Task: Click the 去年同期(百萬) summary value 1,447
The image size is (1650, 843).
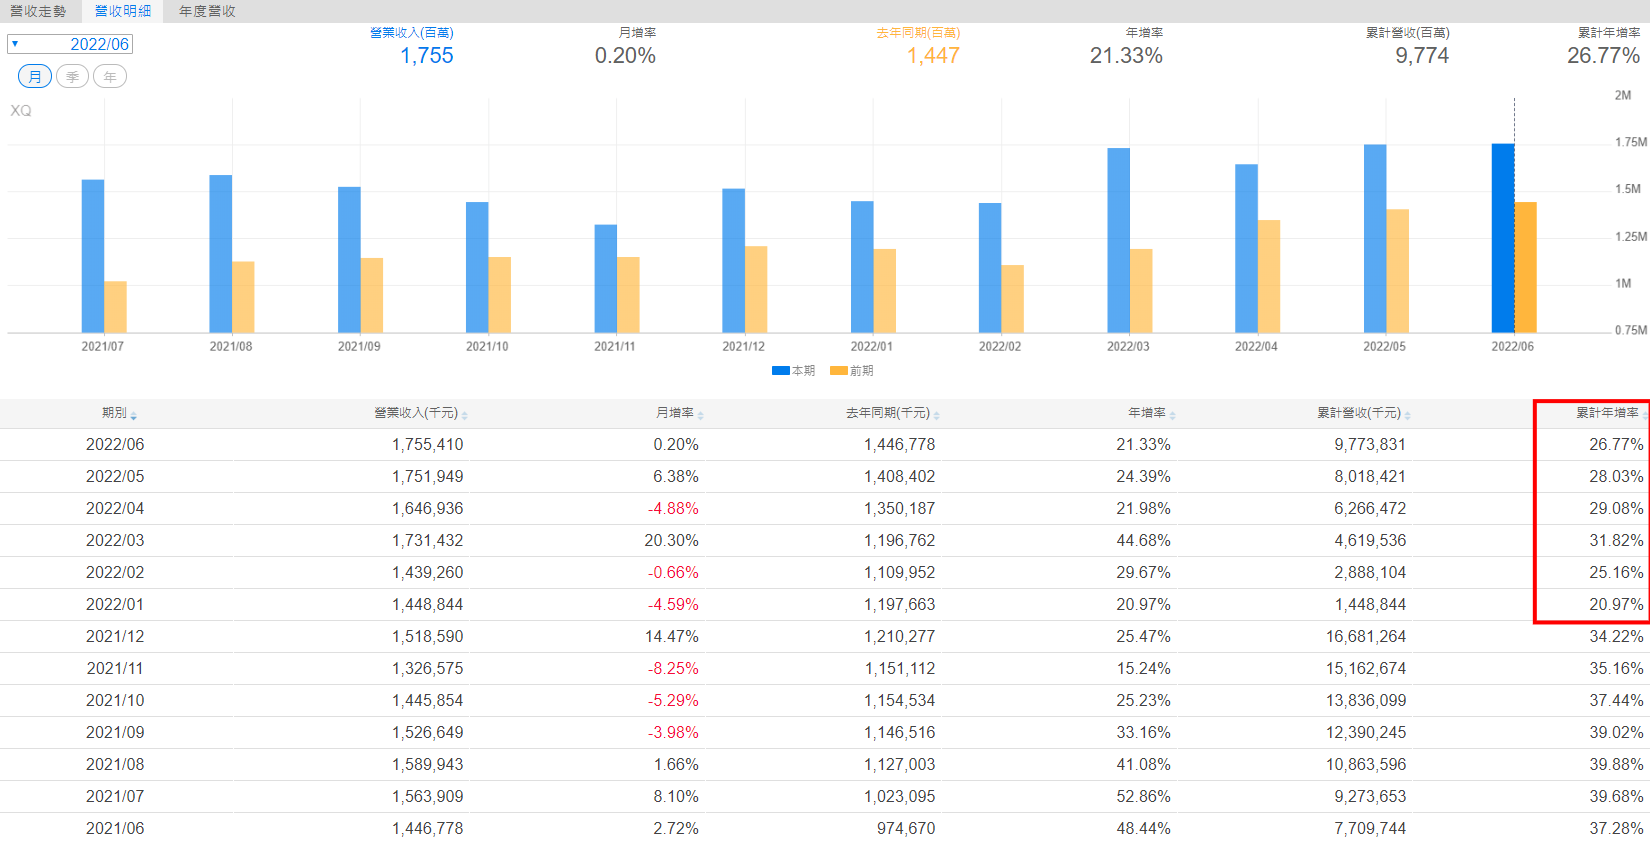Action: click(933, 56)
